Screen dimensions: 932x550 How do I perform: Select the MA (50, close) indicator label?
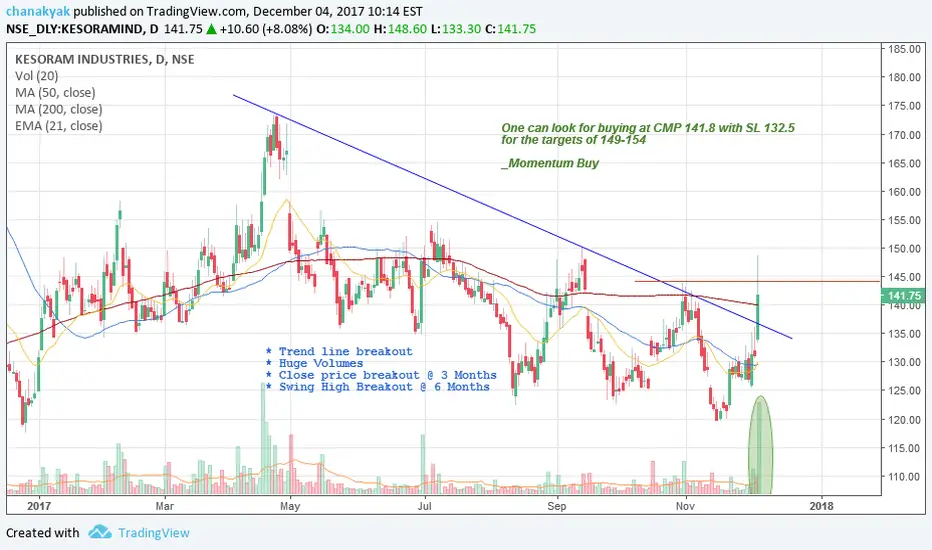[x=55, y=93]
